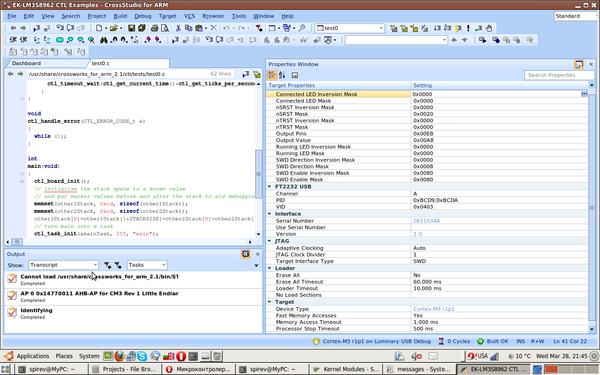
Task: Click the Clear Output icon in Output panel
Action: [x=246, y=254]
